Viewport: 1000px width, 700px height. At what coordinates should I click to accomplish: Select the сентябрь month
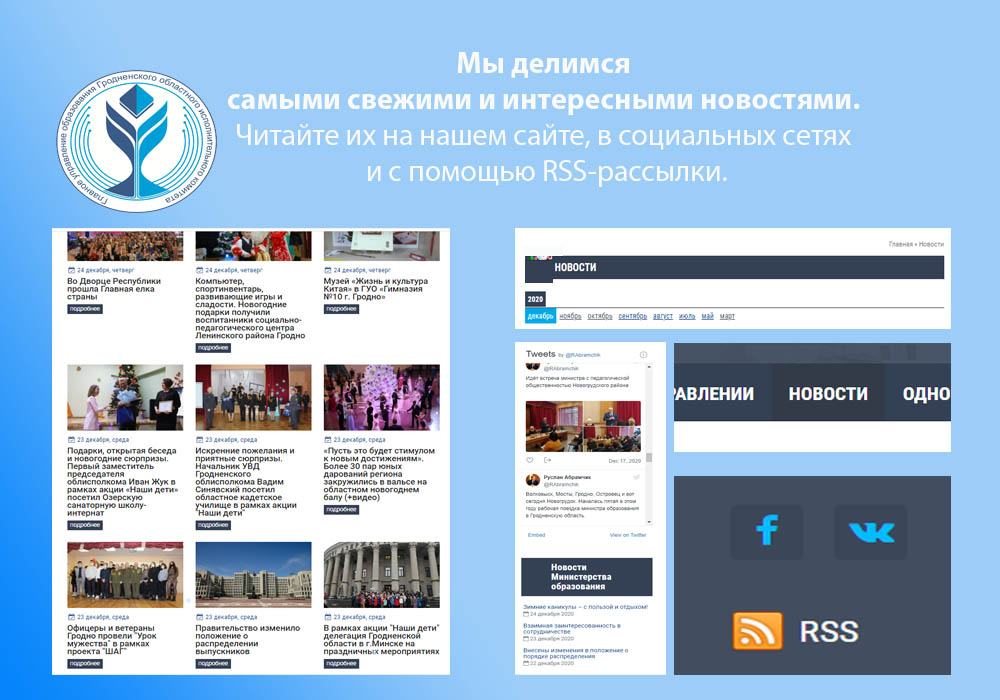pos(633,316)
